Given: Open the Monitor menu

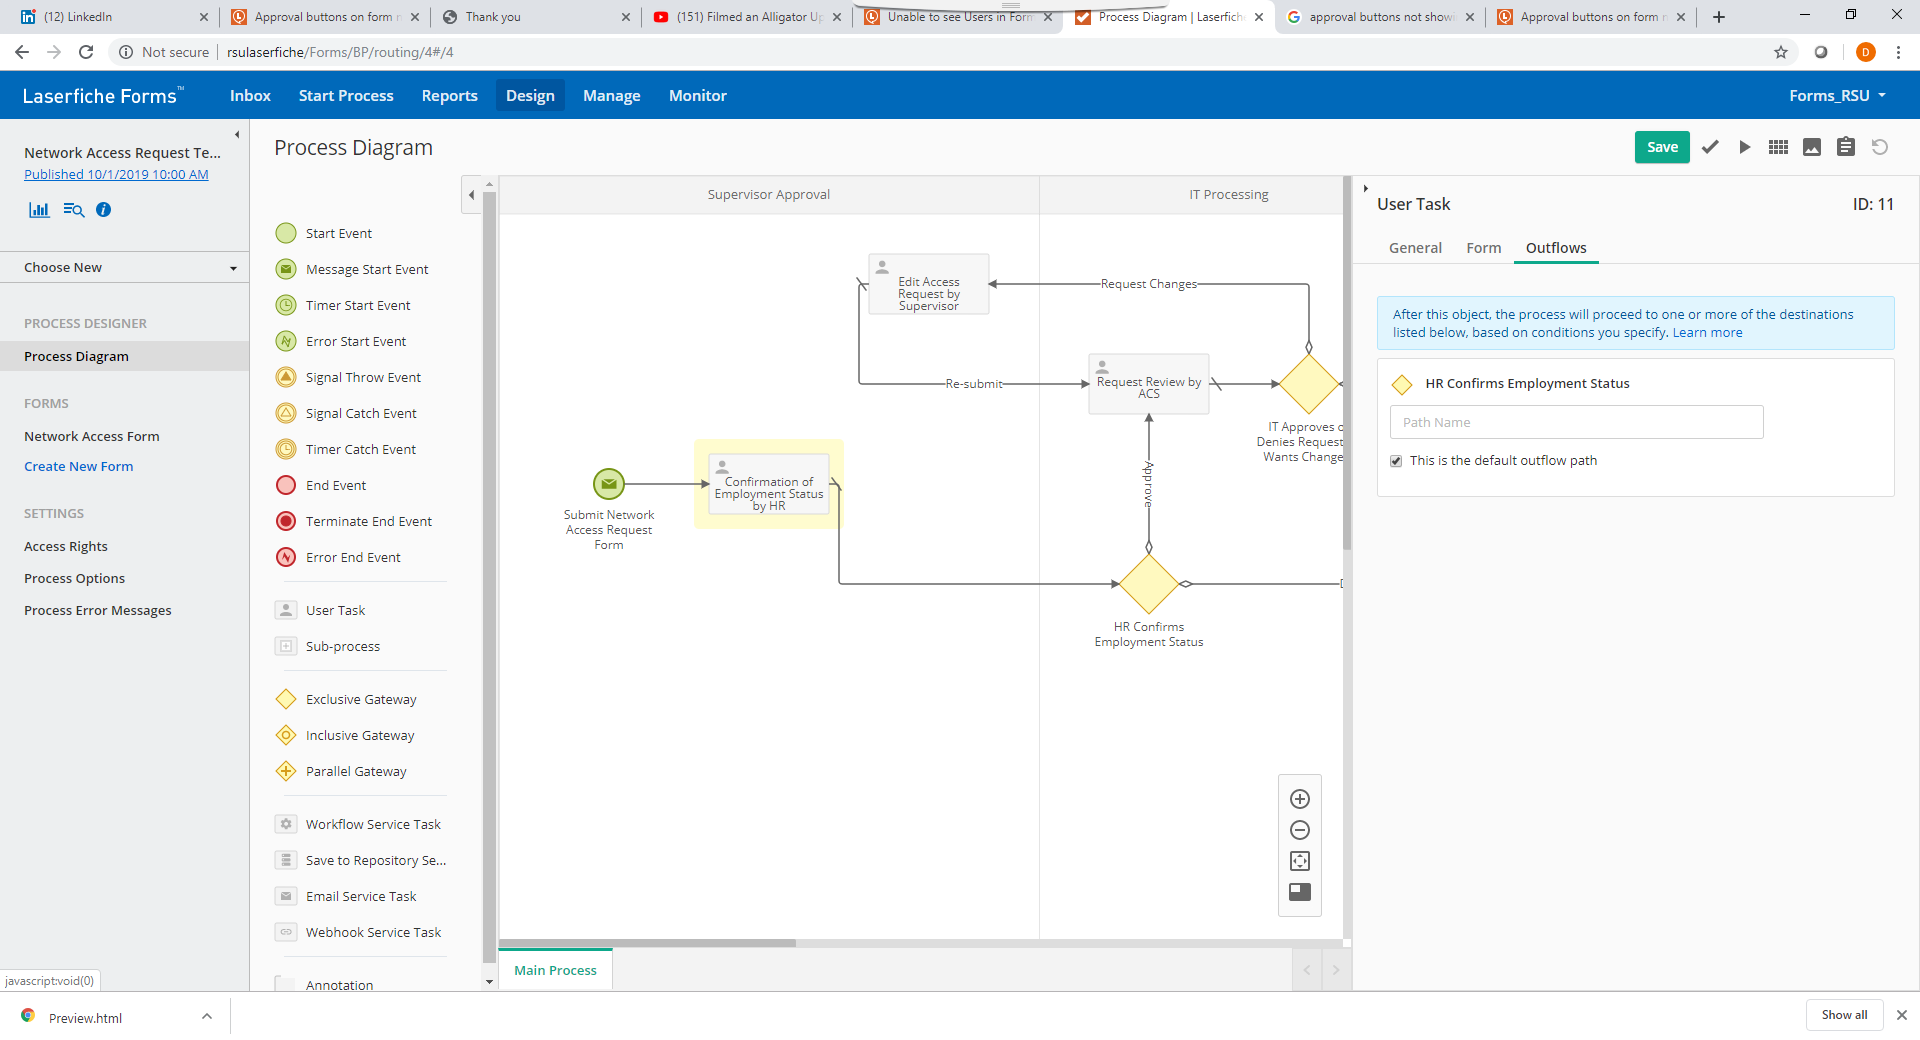Looking at the screenshot, I should click(x=698, y=96).
